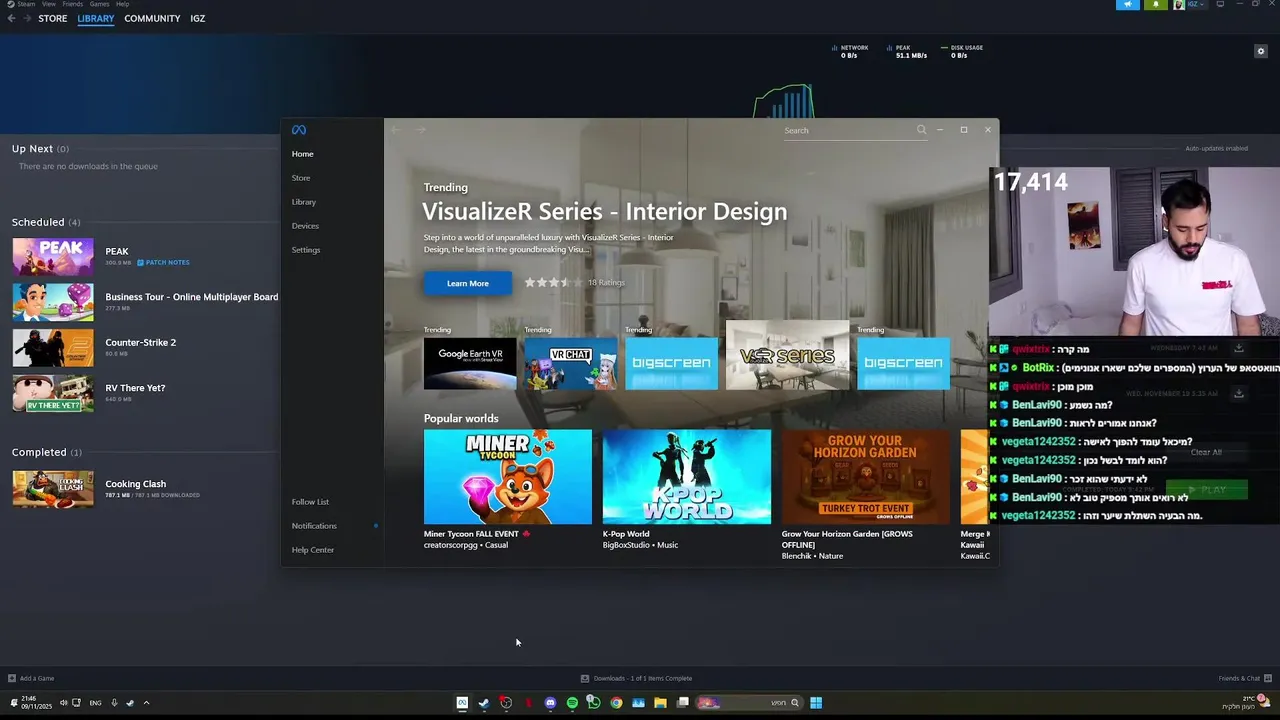Viewport: 1280px width, 720px height.
Task: Open Steam download settings gear icon
Action: [1261, 51]
